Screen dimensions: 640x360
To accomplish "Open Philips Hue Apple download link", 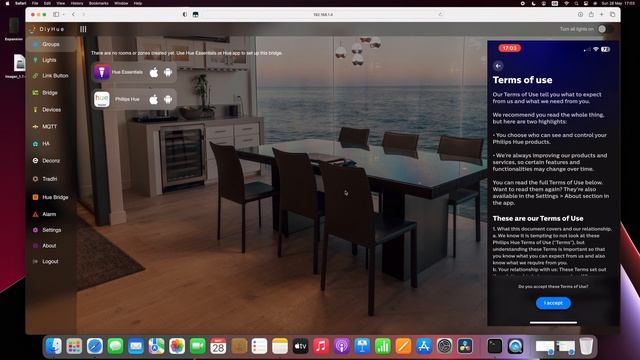I will (153, 99).
